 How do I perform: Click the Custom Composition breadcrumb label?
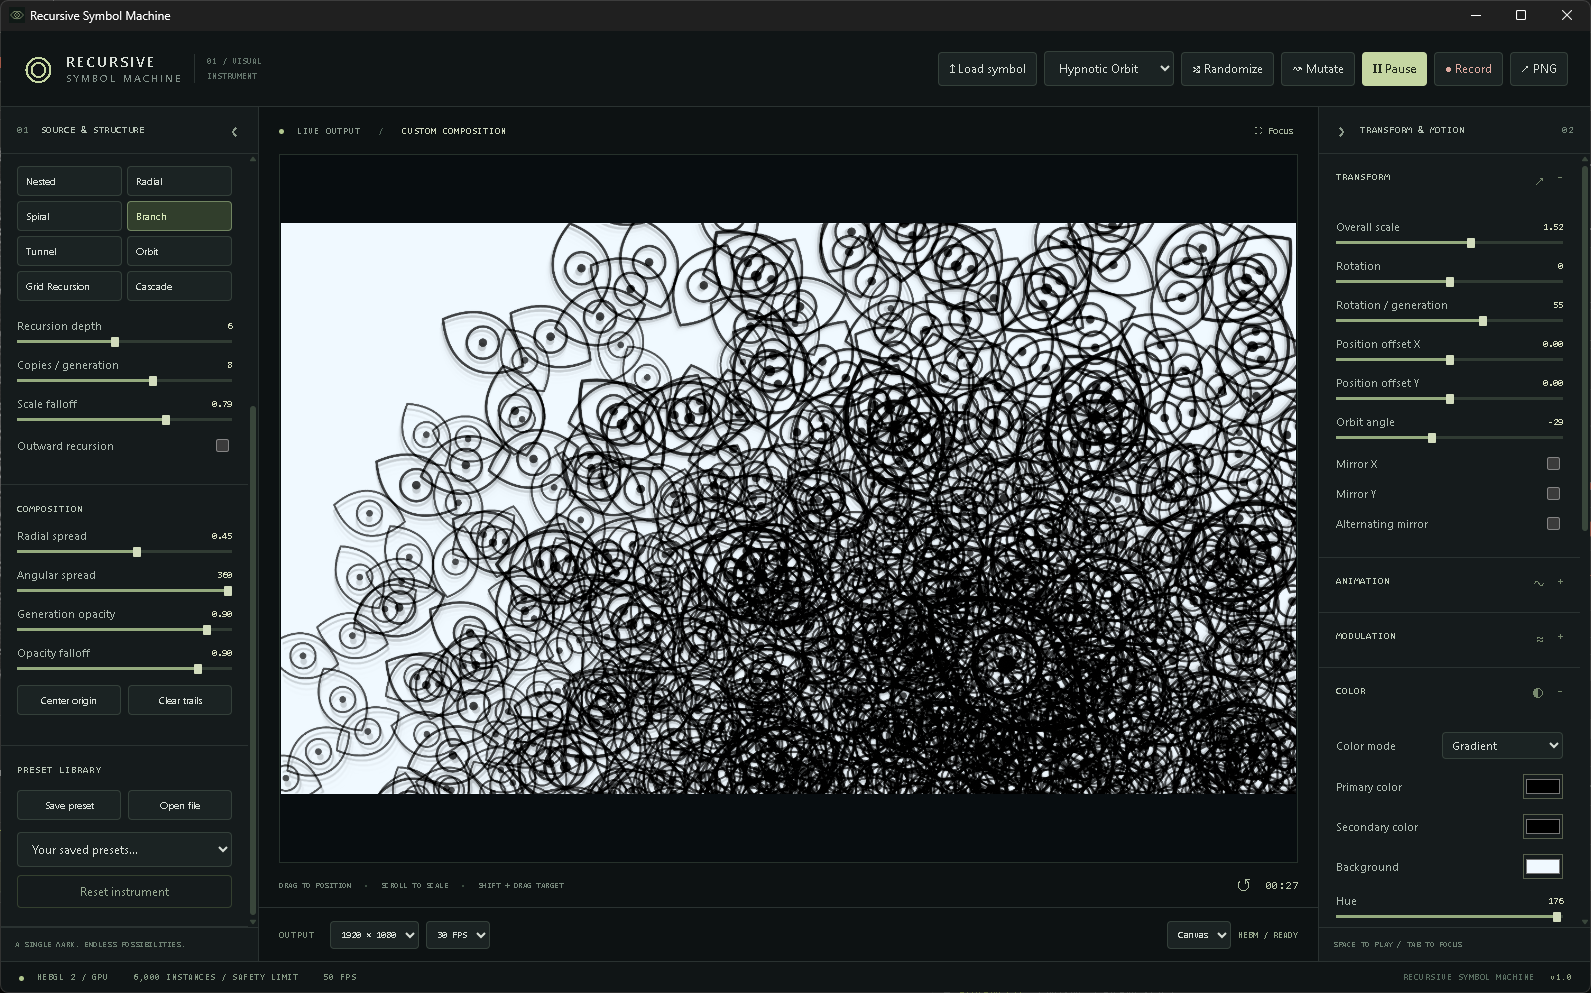pyautogui.click(x=453, y=131)
